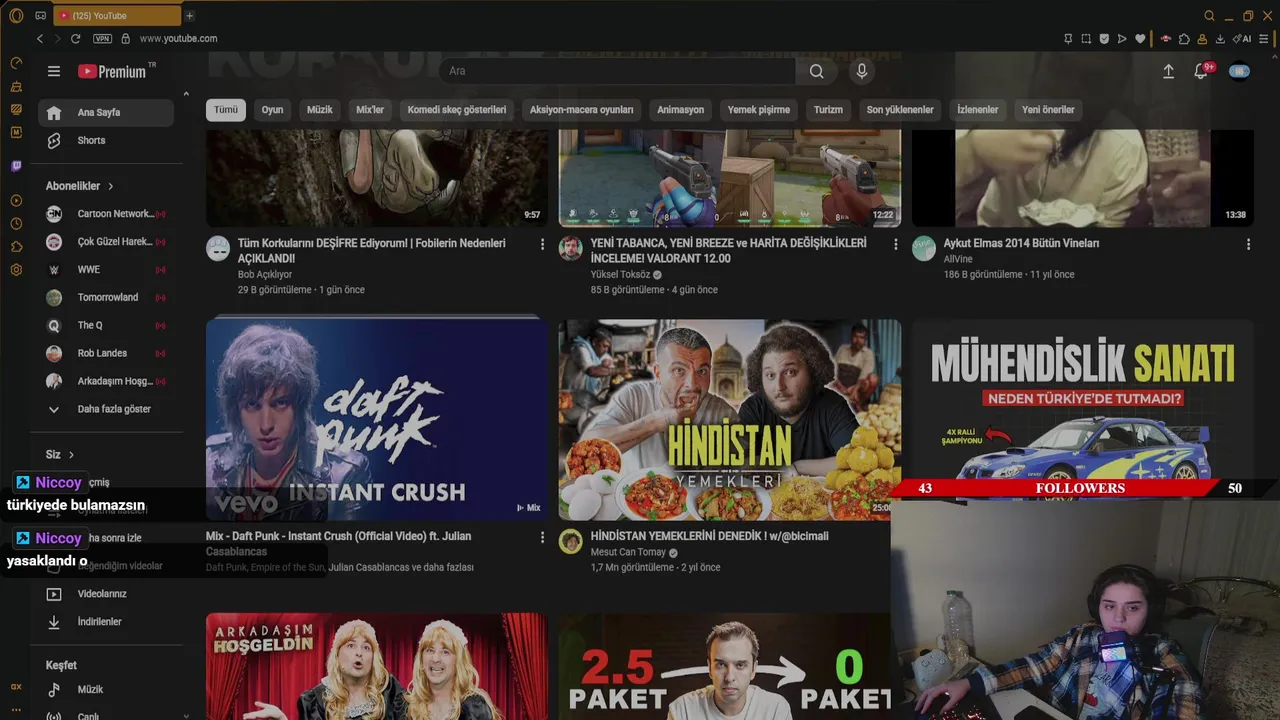The height and width of the screenshot is (720, 1280).
Task: Open Easy Setup sliders icon
Action: tap(1264, 38)
